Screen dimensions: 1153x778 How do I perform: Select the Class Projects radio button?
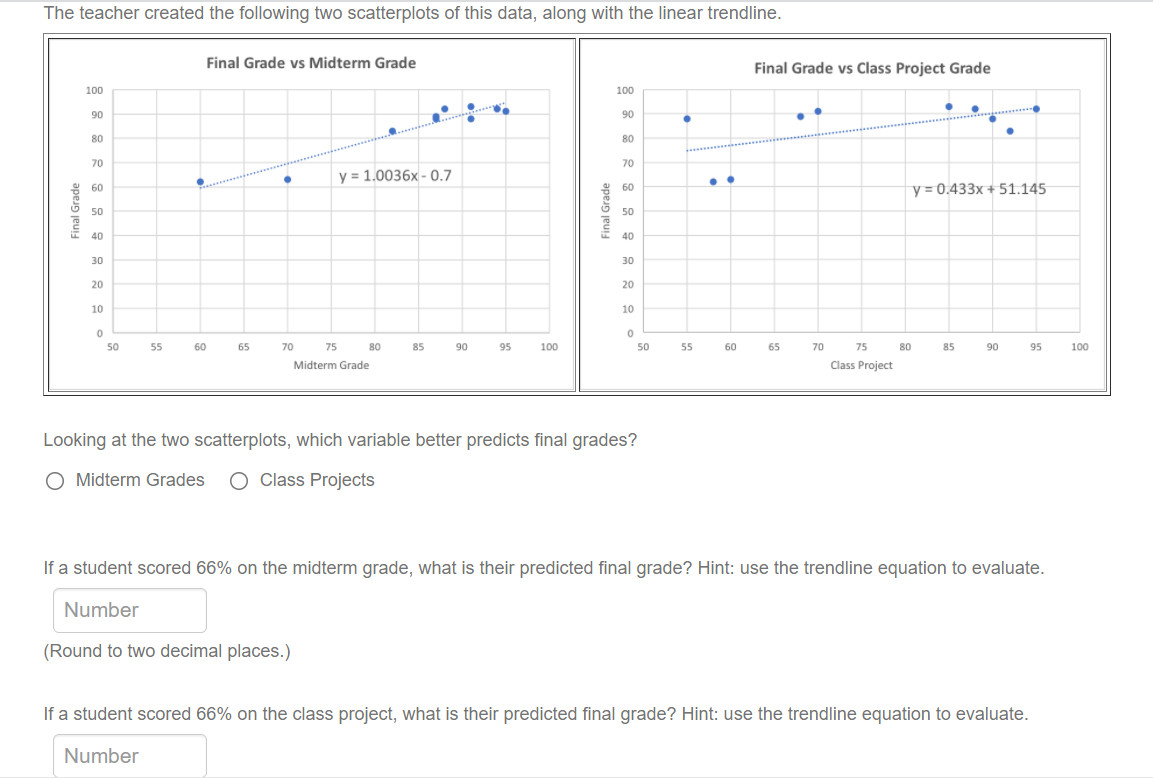(238, 481)
